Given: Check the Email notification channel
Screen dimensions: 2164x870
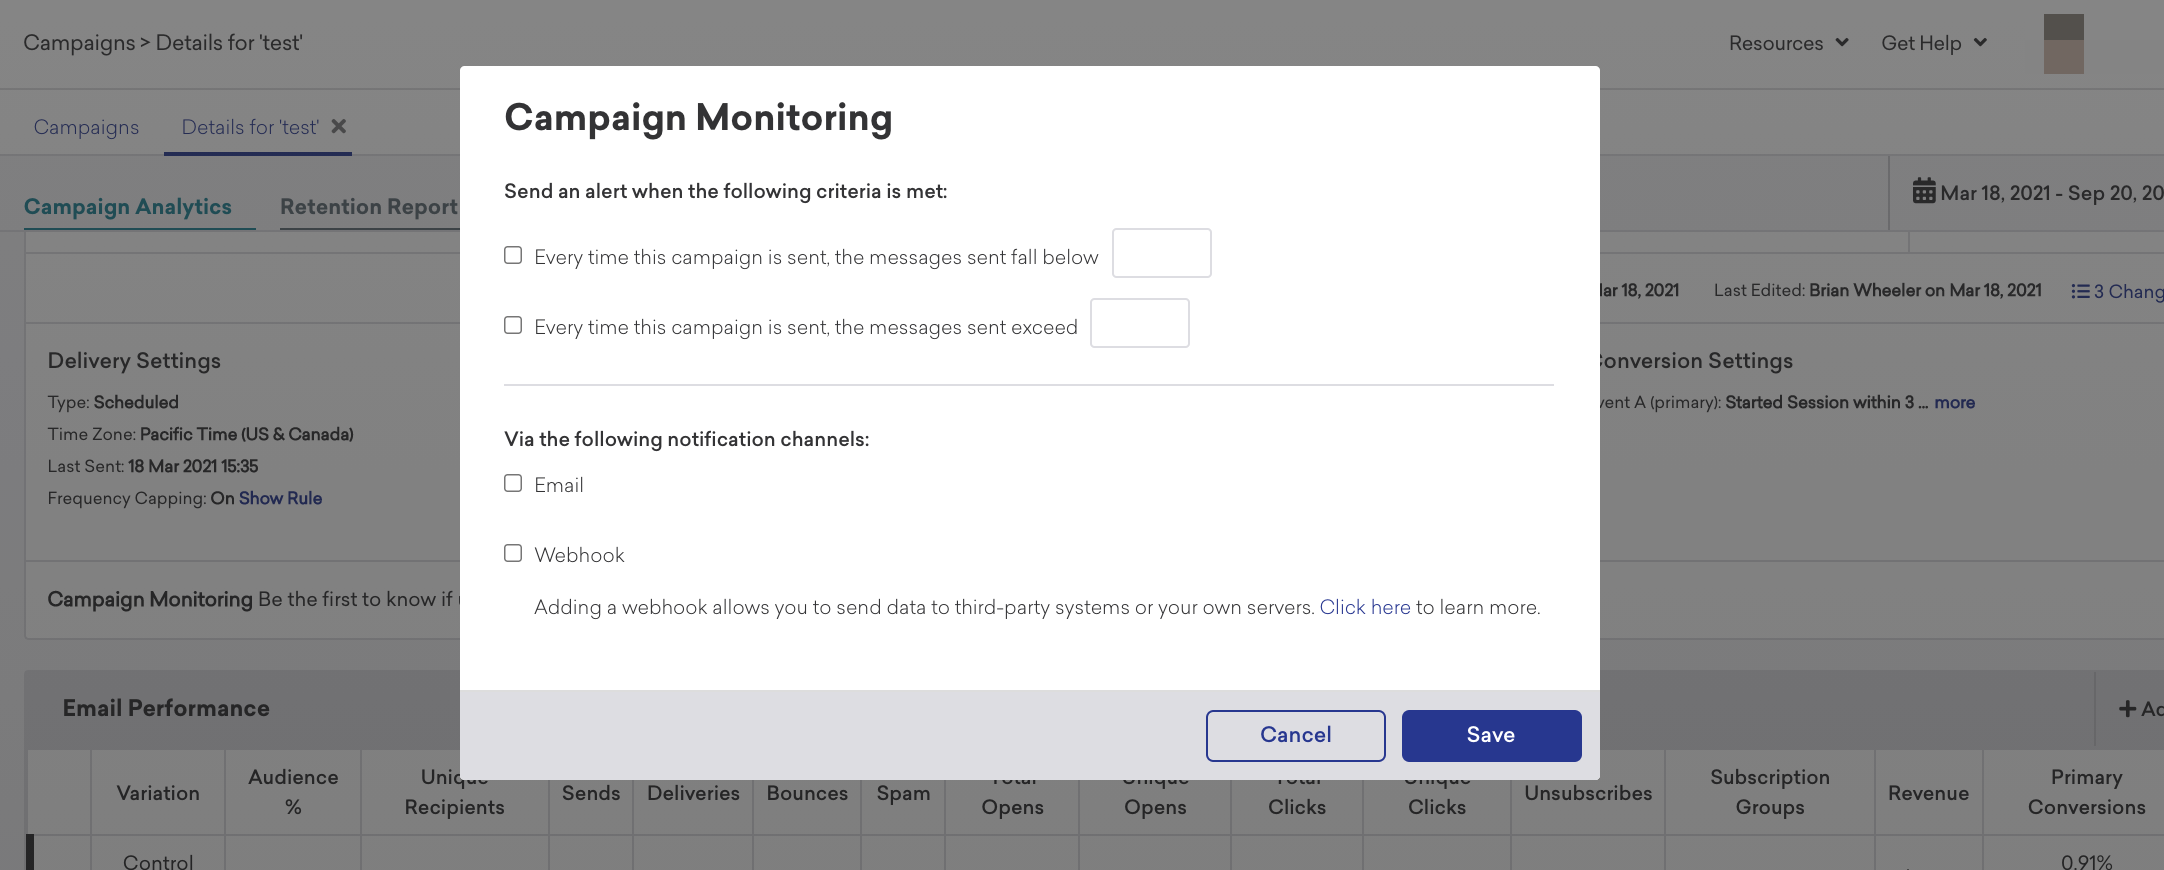Looking at the screenshot, I should pos(513,483).
